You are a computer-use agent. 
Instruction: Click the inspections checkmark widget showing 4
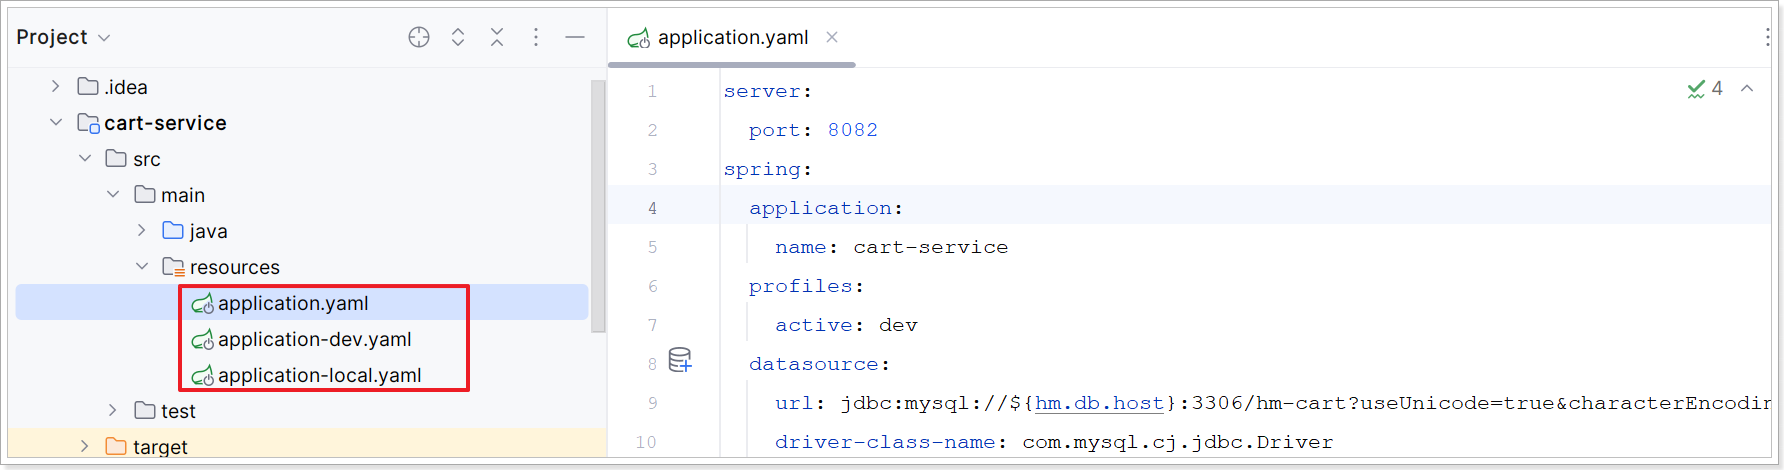[x=1706, y=89]
